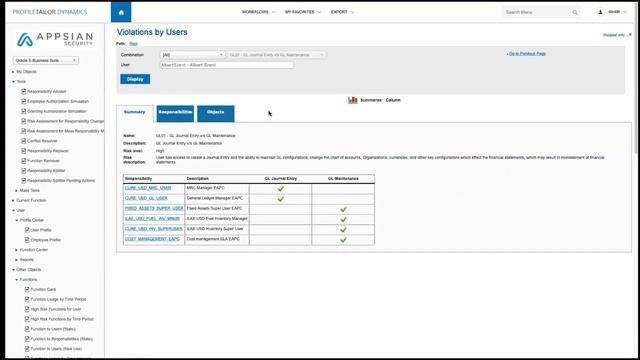This screenshot has width=640, height=360.
Task: Open the CURE_USD_INV_SUPERUSER responsibility link
Action: click(153, 229)
